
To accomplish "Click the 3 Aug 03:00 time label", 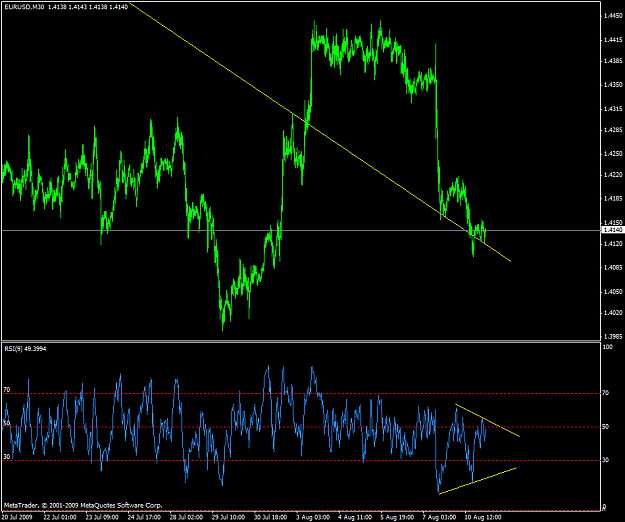I will click(313, 517).
